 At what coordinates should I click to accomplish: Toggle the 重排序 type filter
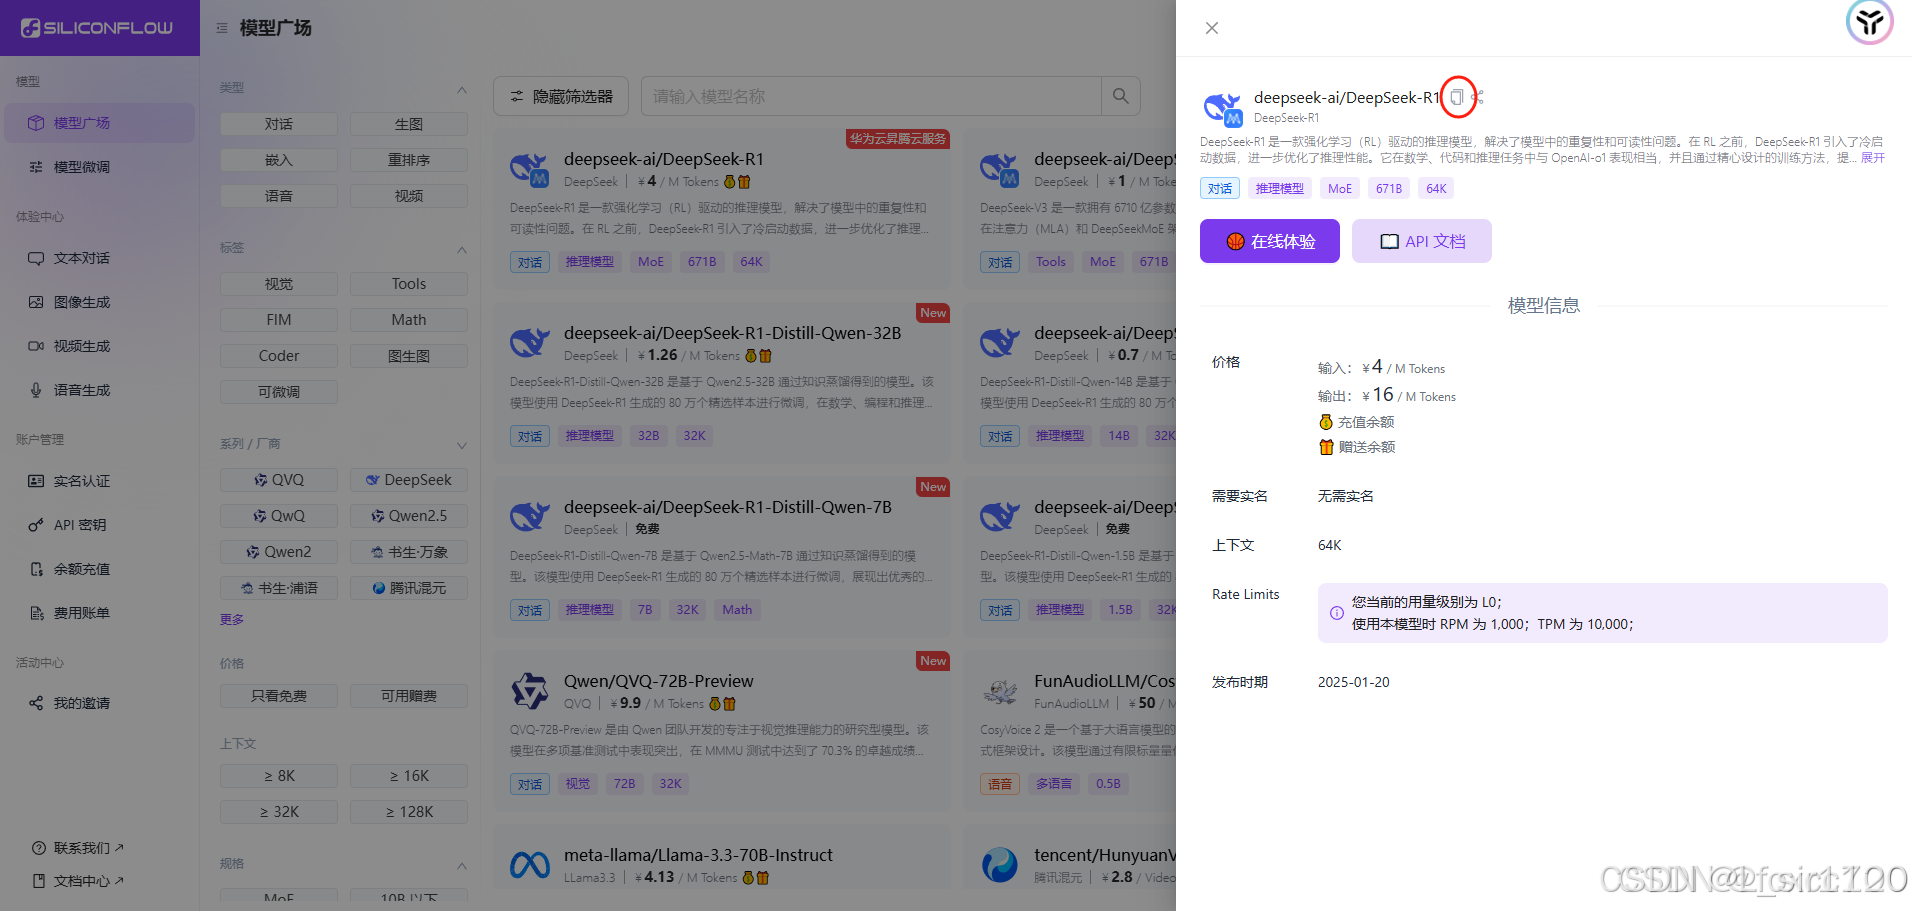click(x=409, y=160)
